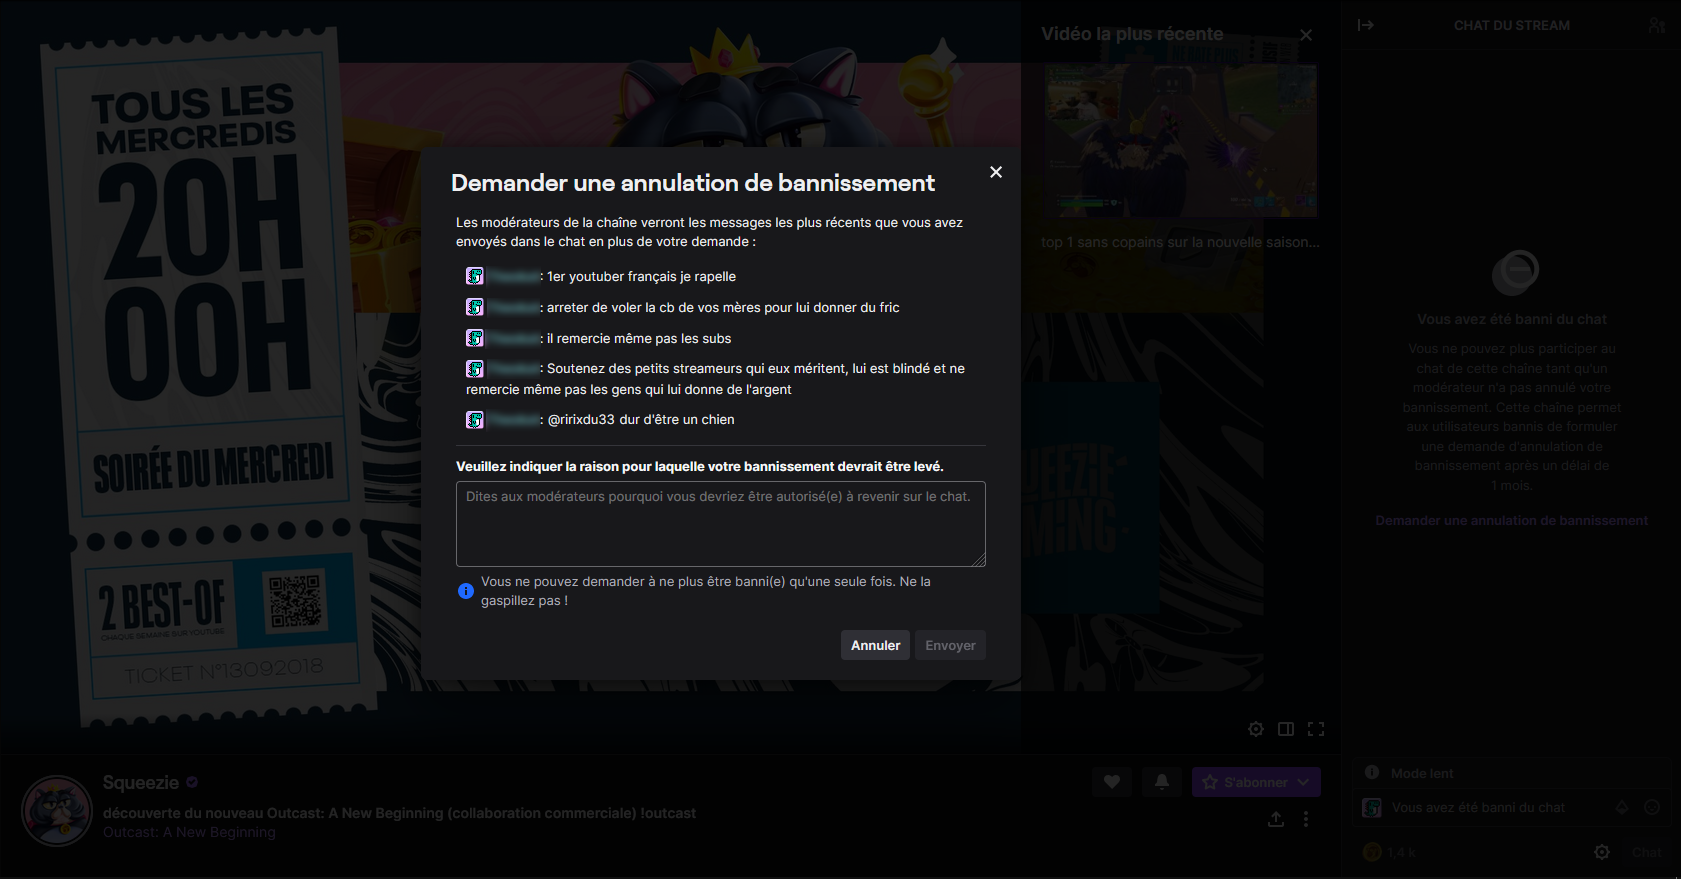Viewport: 1681px width, 879px height.
Task: Click the dialog title 'Demander une annulation de bannissement'
Action: point(693,183)
